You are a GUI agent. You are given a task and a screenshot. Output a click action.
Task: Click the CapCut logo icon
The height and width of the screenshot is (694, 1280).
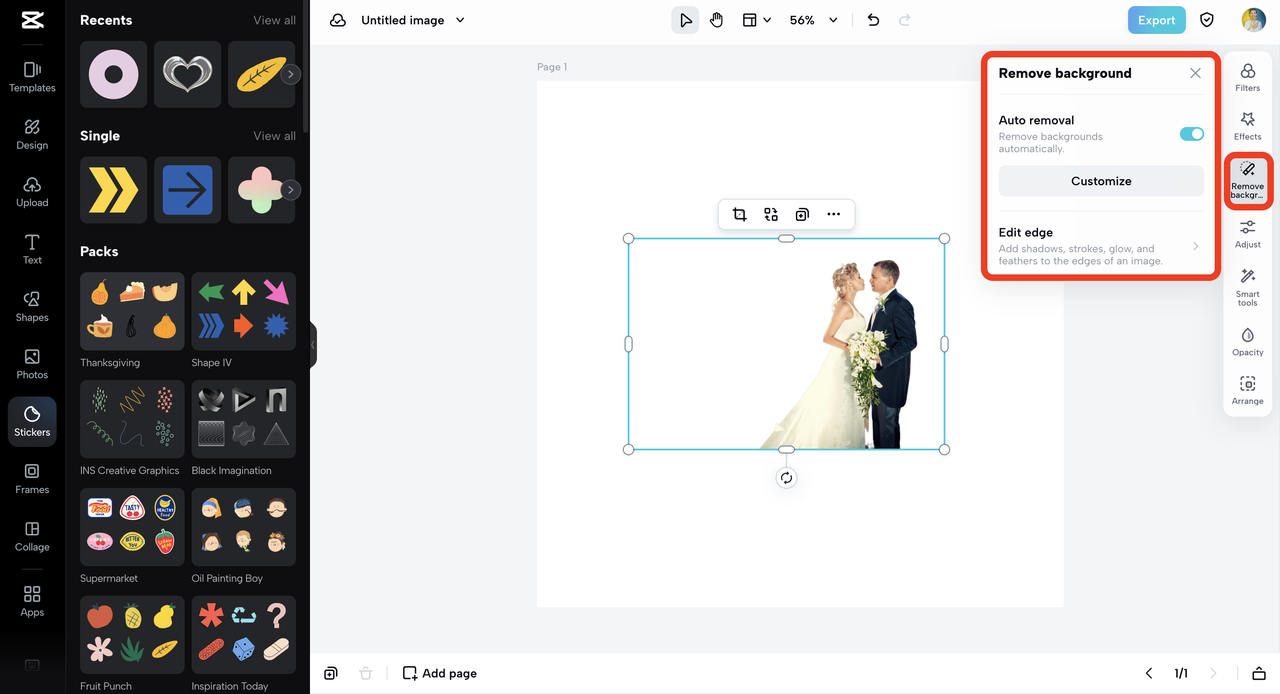click(32, 20)
